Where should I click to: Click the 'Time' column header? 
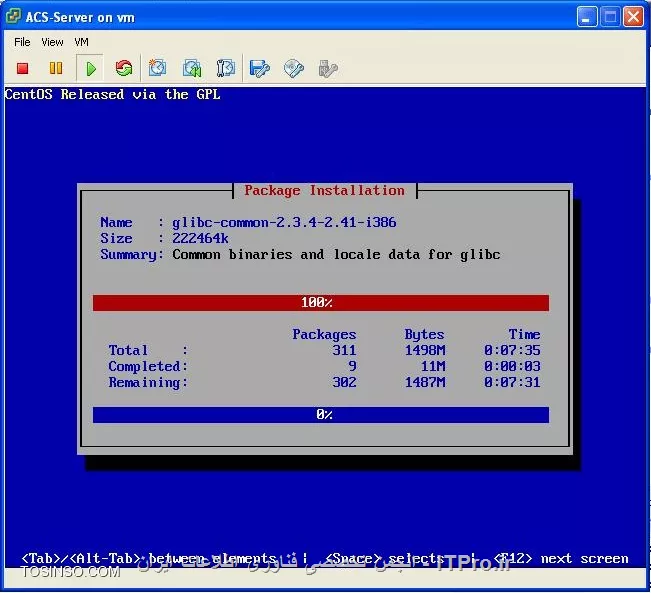(524, 334)
